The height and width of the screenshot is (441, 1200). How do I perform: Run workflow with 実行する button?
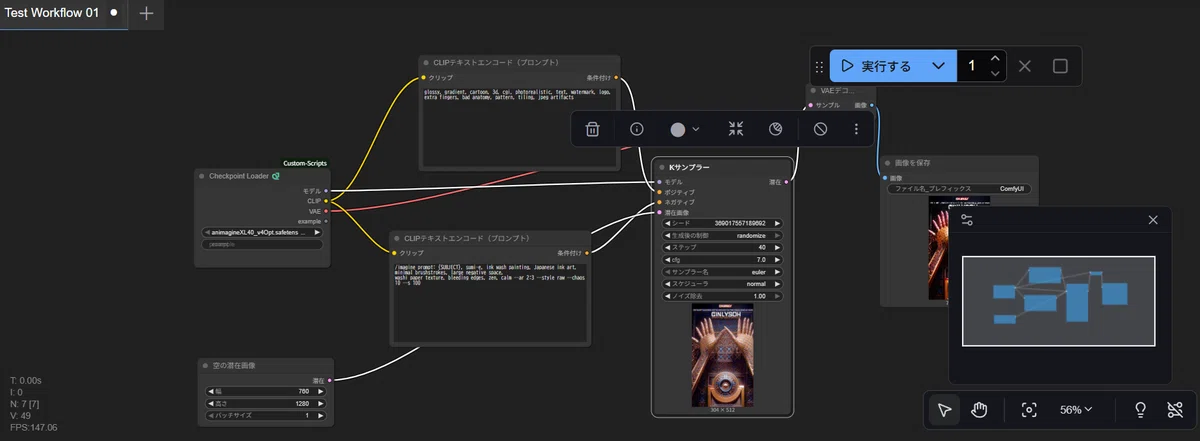pyautogui.click(x=876, y=66)
